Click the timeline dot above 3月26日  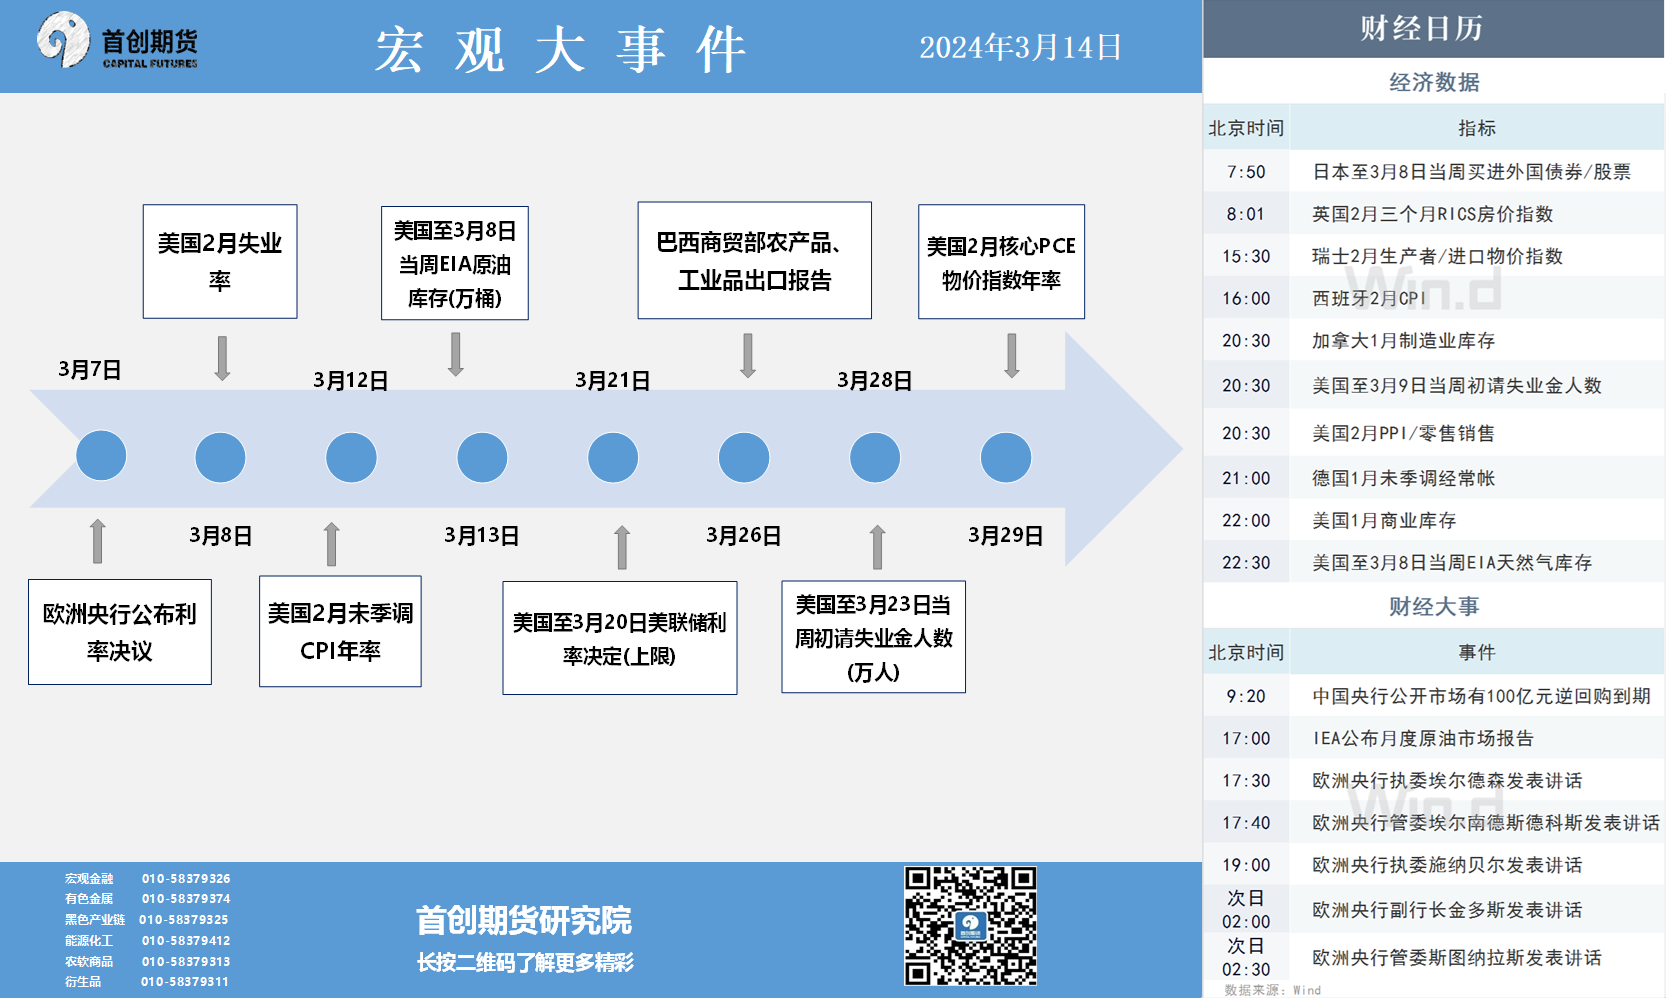tap(744, 457)
